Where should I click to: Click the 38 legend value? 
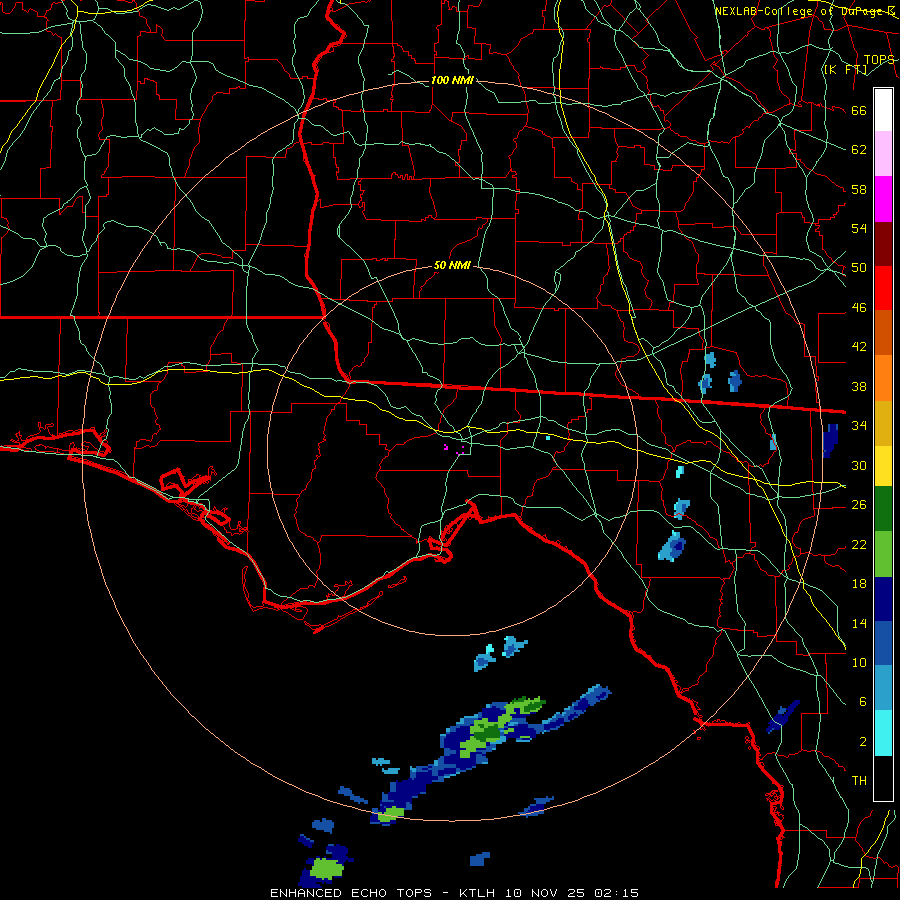pyautogui.click(x=859, y=386)
